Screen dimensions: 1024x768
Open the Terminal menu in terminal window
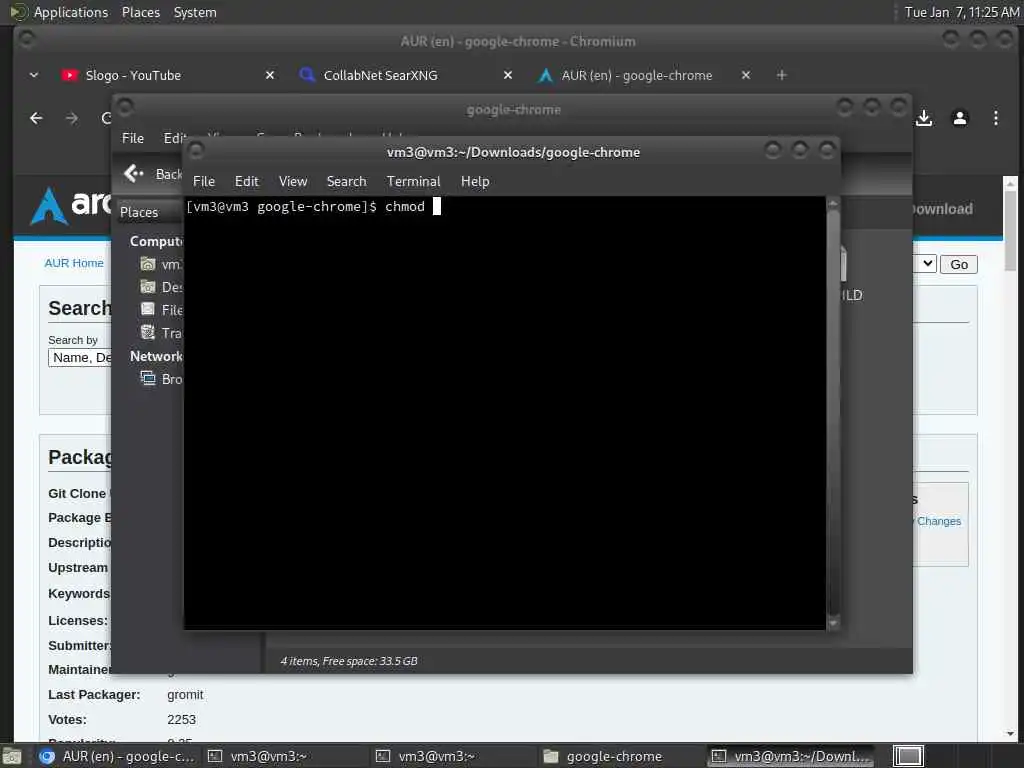pos(413,181)
